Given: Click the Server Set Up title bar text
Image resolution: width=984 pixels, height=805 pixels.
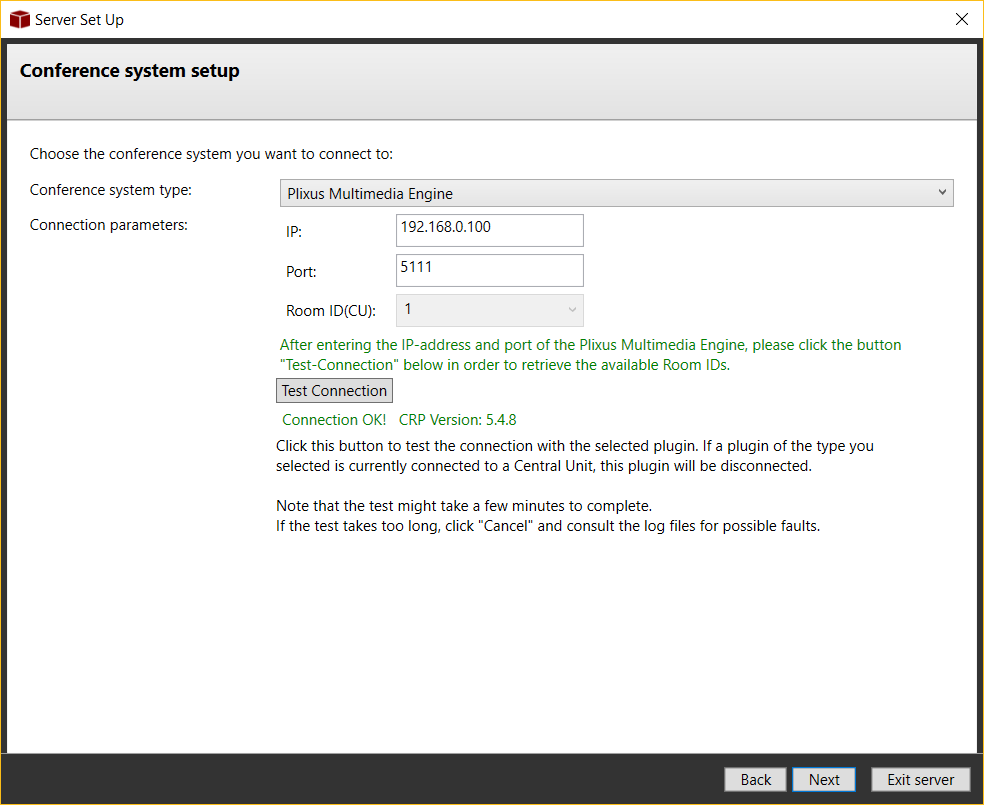Looking at the screenshot, I should click(x=79, y=19).
